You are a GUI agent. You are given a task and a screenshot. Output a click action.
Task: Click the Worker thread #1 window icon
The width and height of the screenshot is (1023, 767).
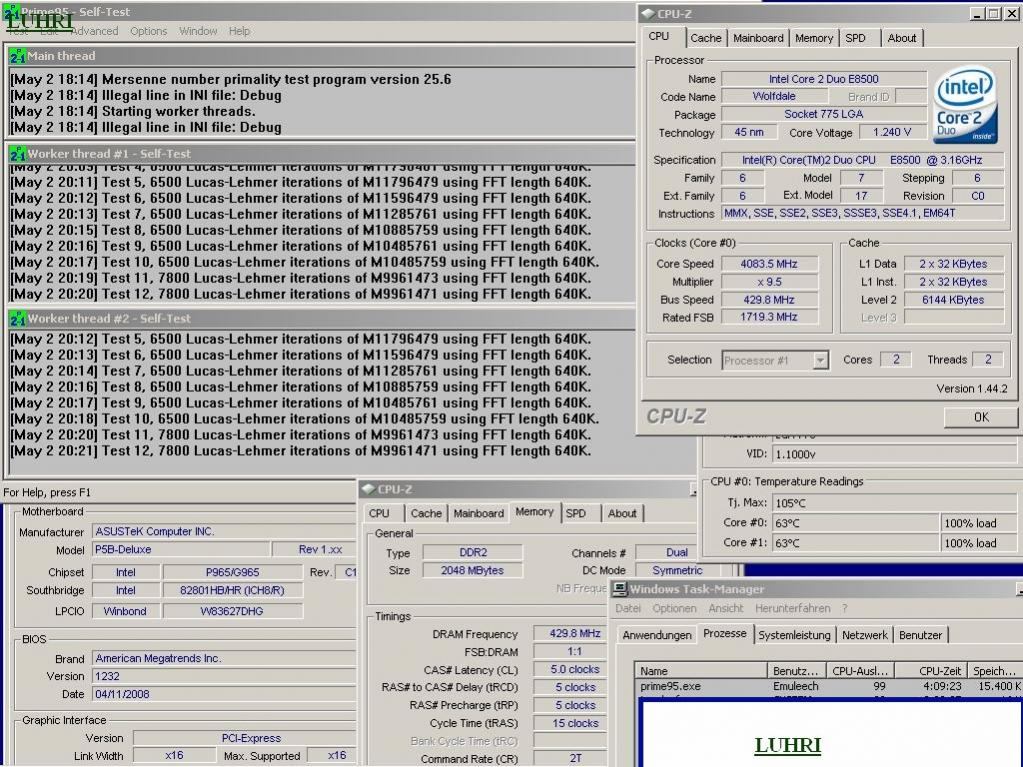17,154
